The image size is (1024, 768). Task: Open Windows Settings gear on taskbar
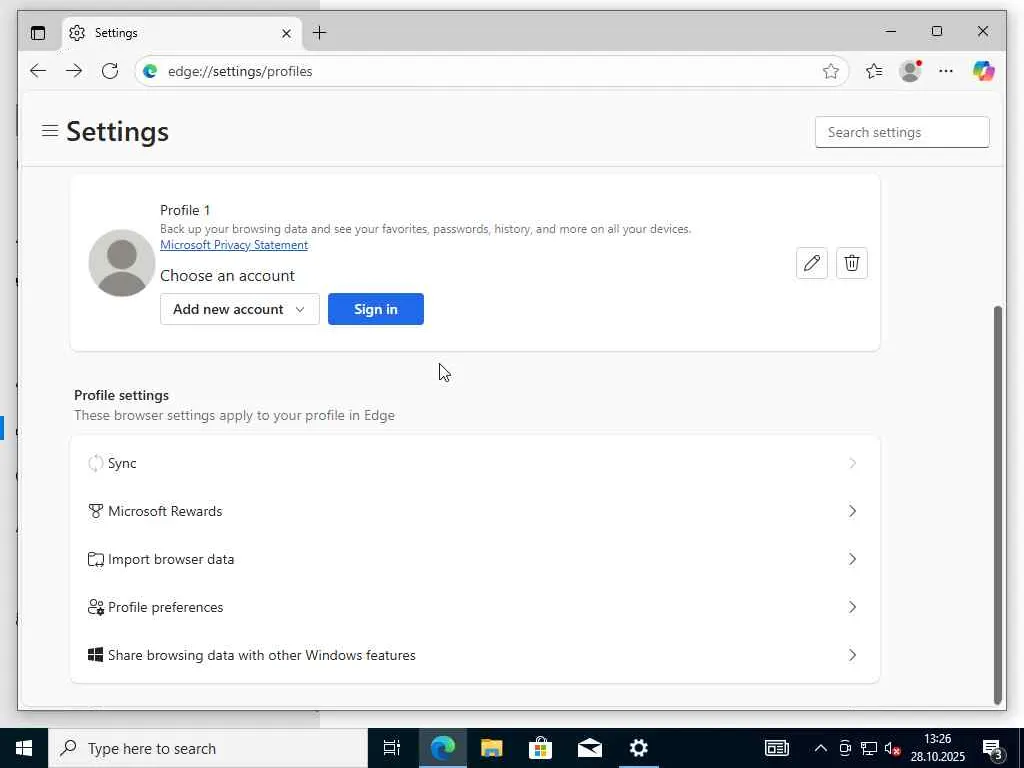(639, 748)
